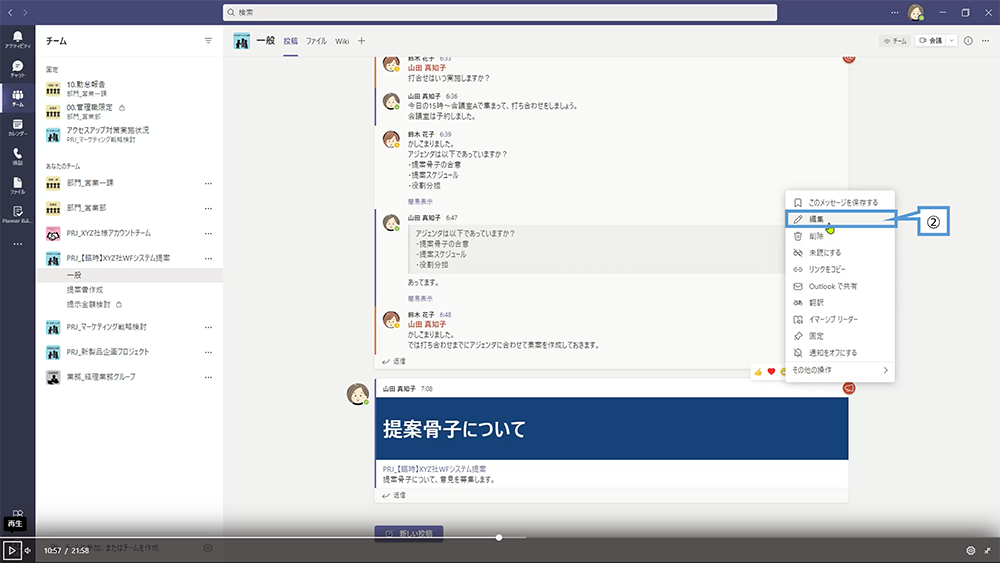Screen dimensions: 1000x563
Task: Click PRJ_【臨時】XYZ社WFシステム提案 link in announcement
Action: tap(434, 469)
